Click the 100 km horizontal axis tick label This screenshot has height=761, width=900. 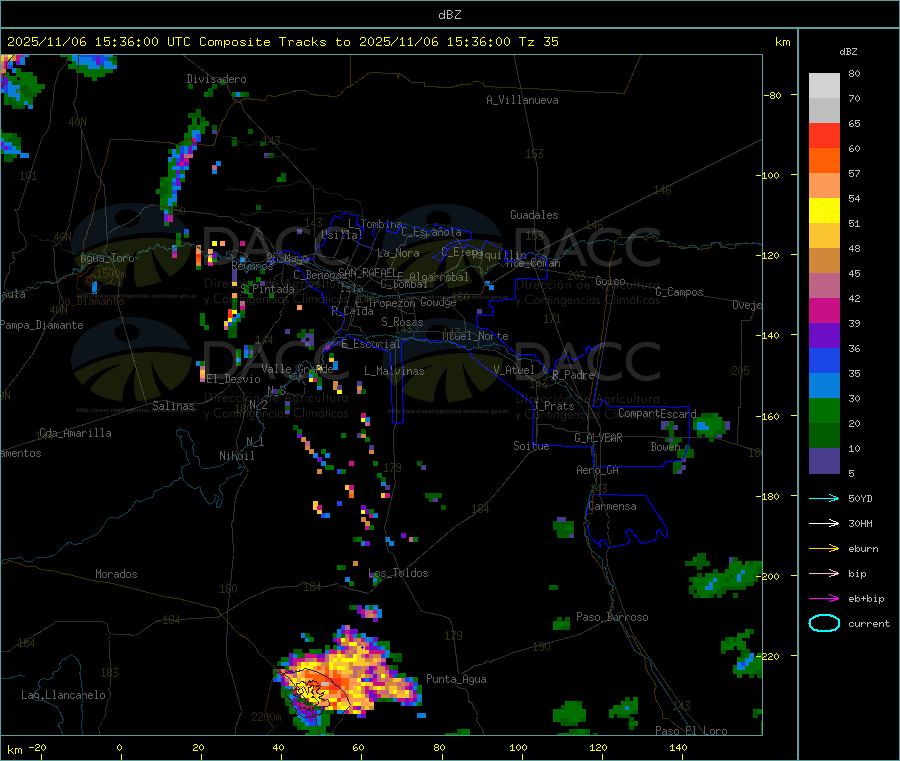click(x=518, y=747)
